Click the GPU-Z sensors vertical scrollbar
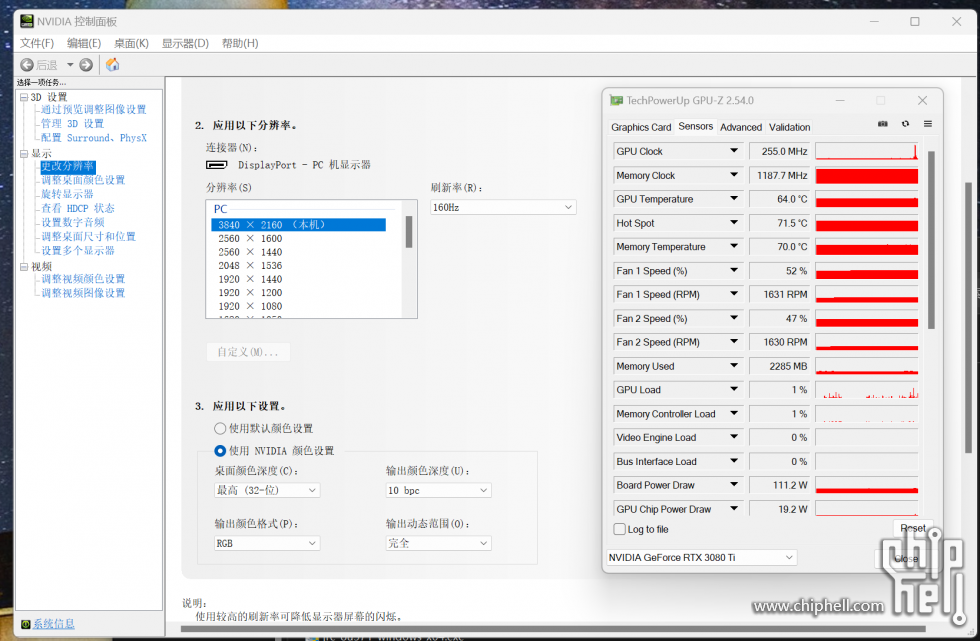 coord(931,240)
